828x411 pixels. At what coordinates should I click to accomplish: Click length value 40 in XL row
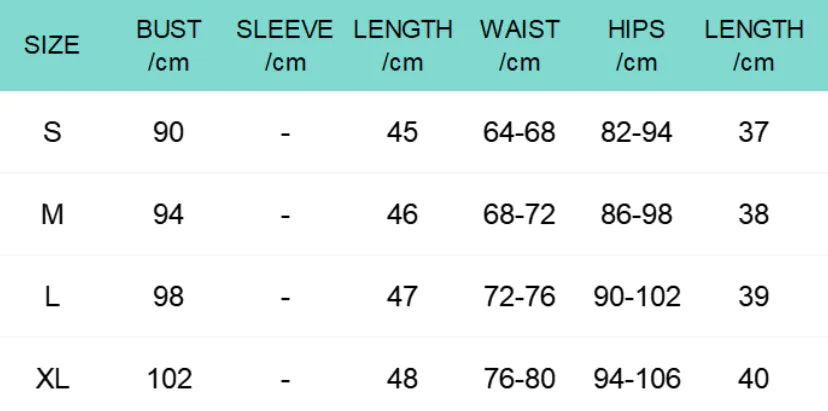tap(753, 379)
